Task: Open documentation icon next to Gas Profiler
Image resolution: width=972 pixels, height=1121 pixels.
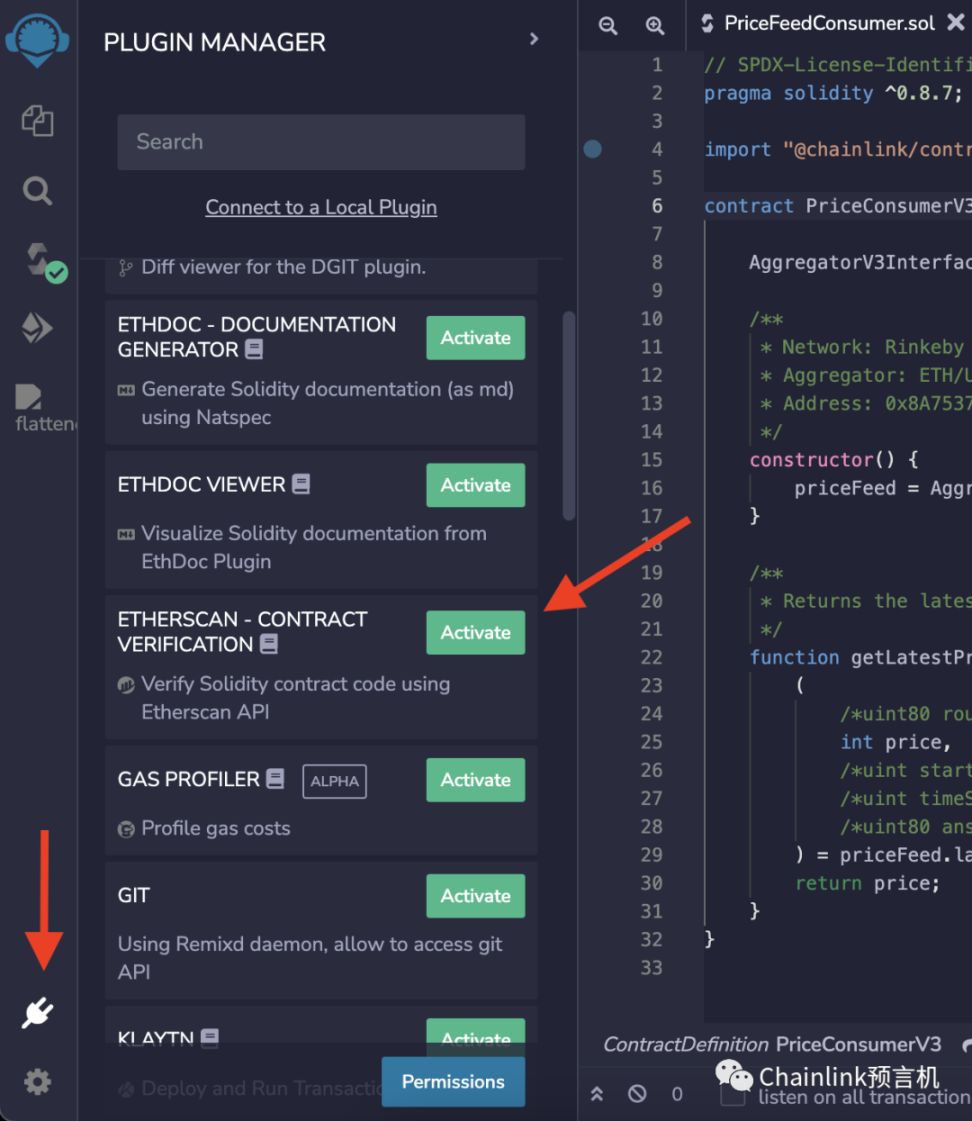Action: 276,779
